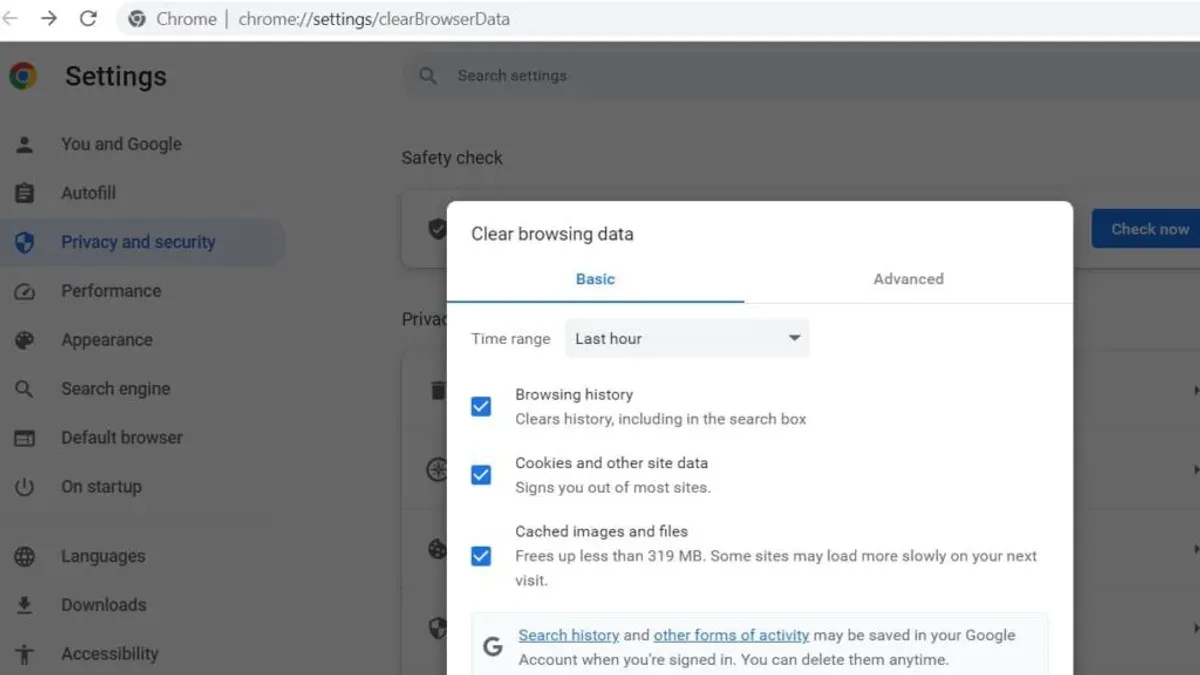This screenshot has height=675, width=1200.
Task: Click the Appearance palette icon
Action: point(25,340)
